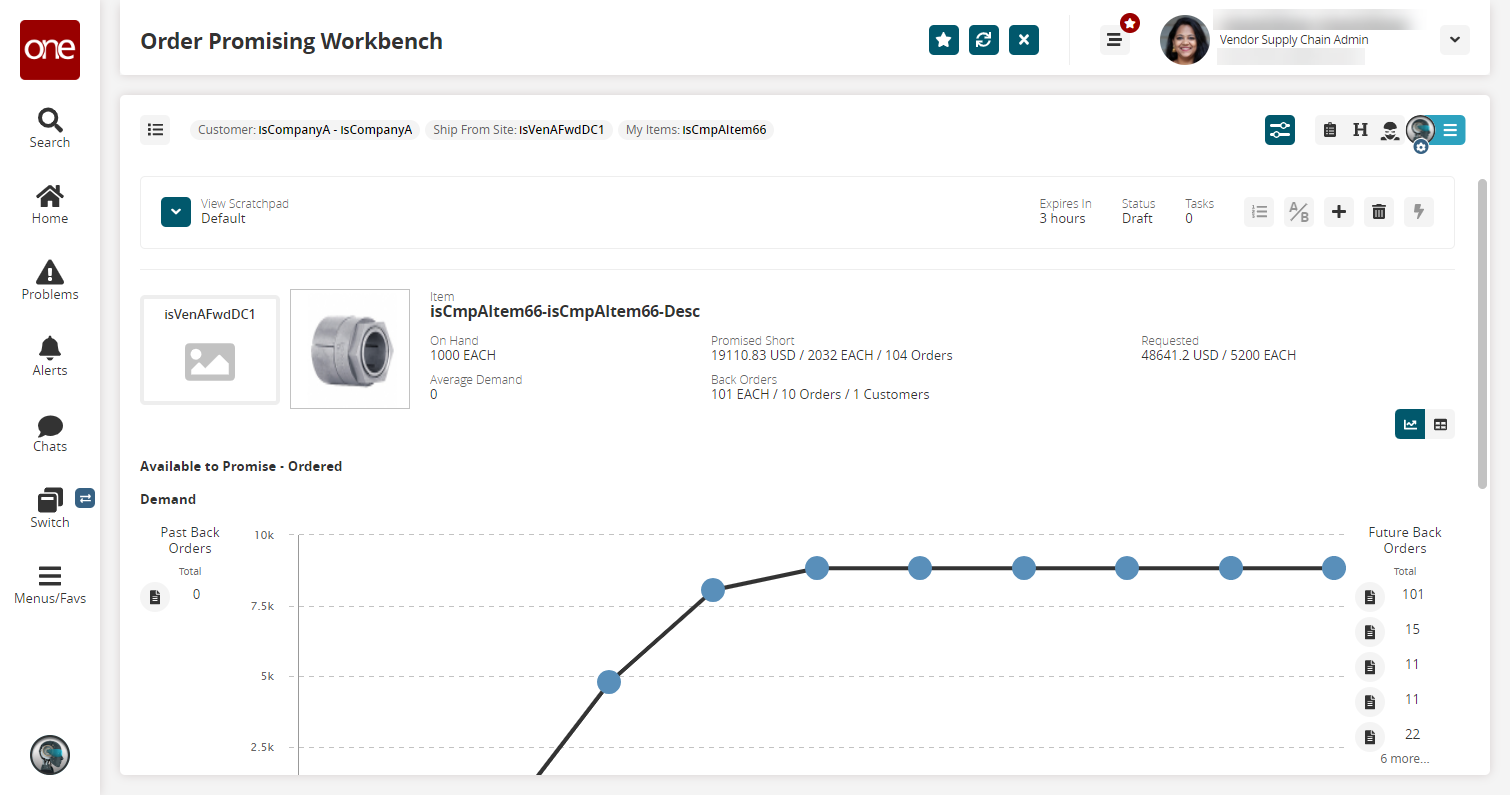Click the 5k demand chart data point
1510x795 pixels.
click(609, 682)
